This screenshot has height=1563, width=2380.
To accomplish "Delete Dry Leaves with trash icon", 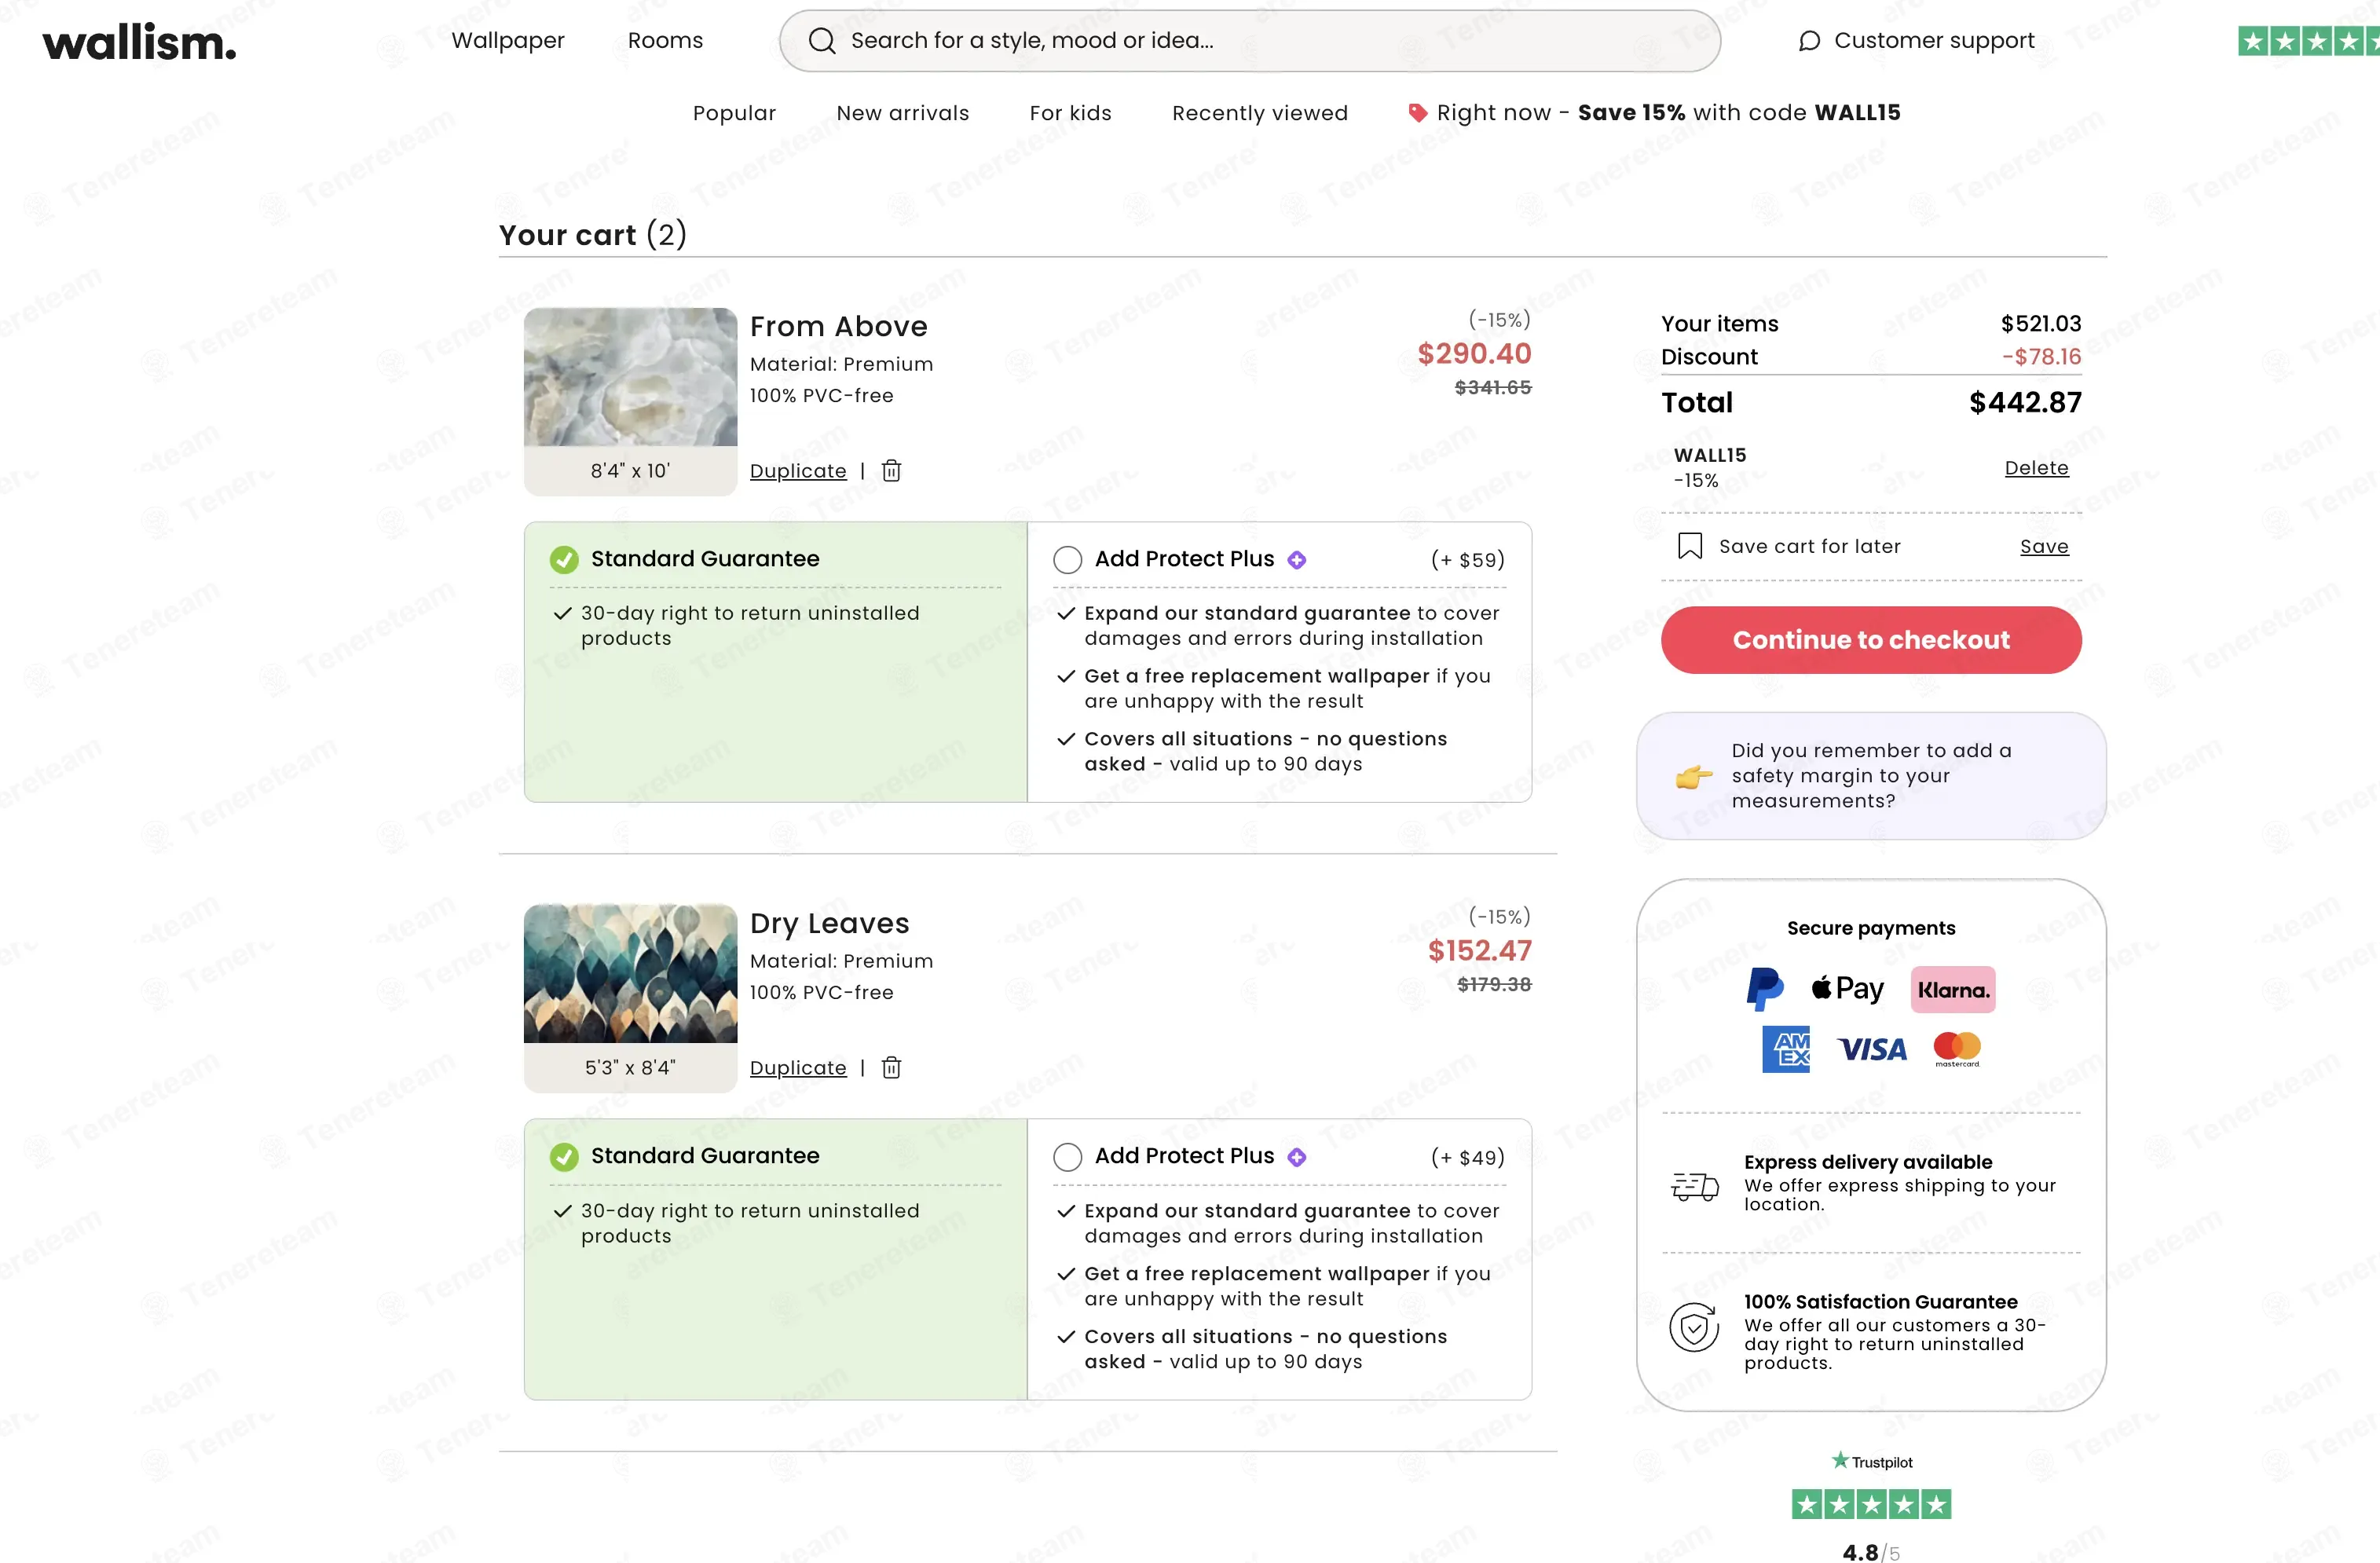I will (891, 1068).
